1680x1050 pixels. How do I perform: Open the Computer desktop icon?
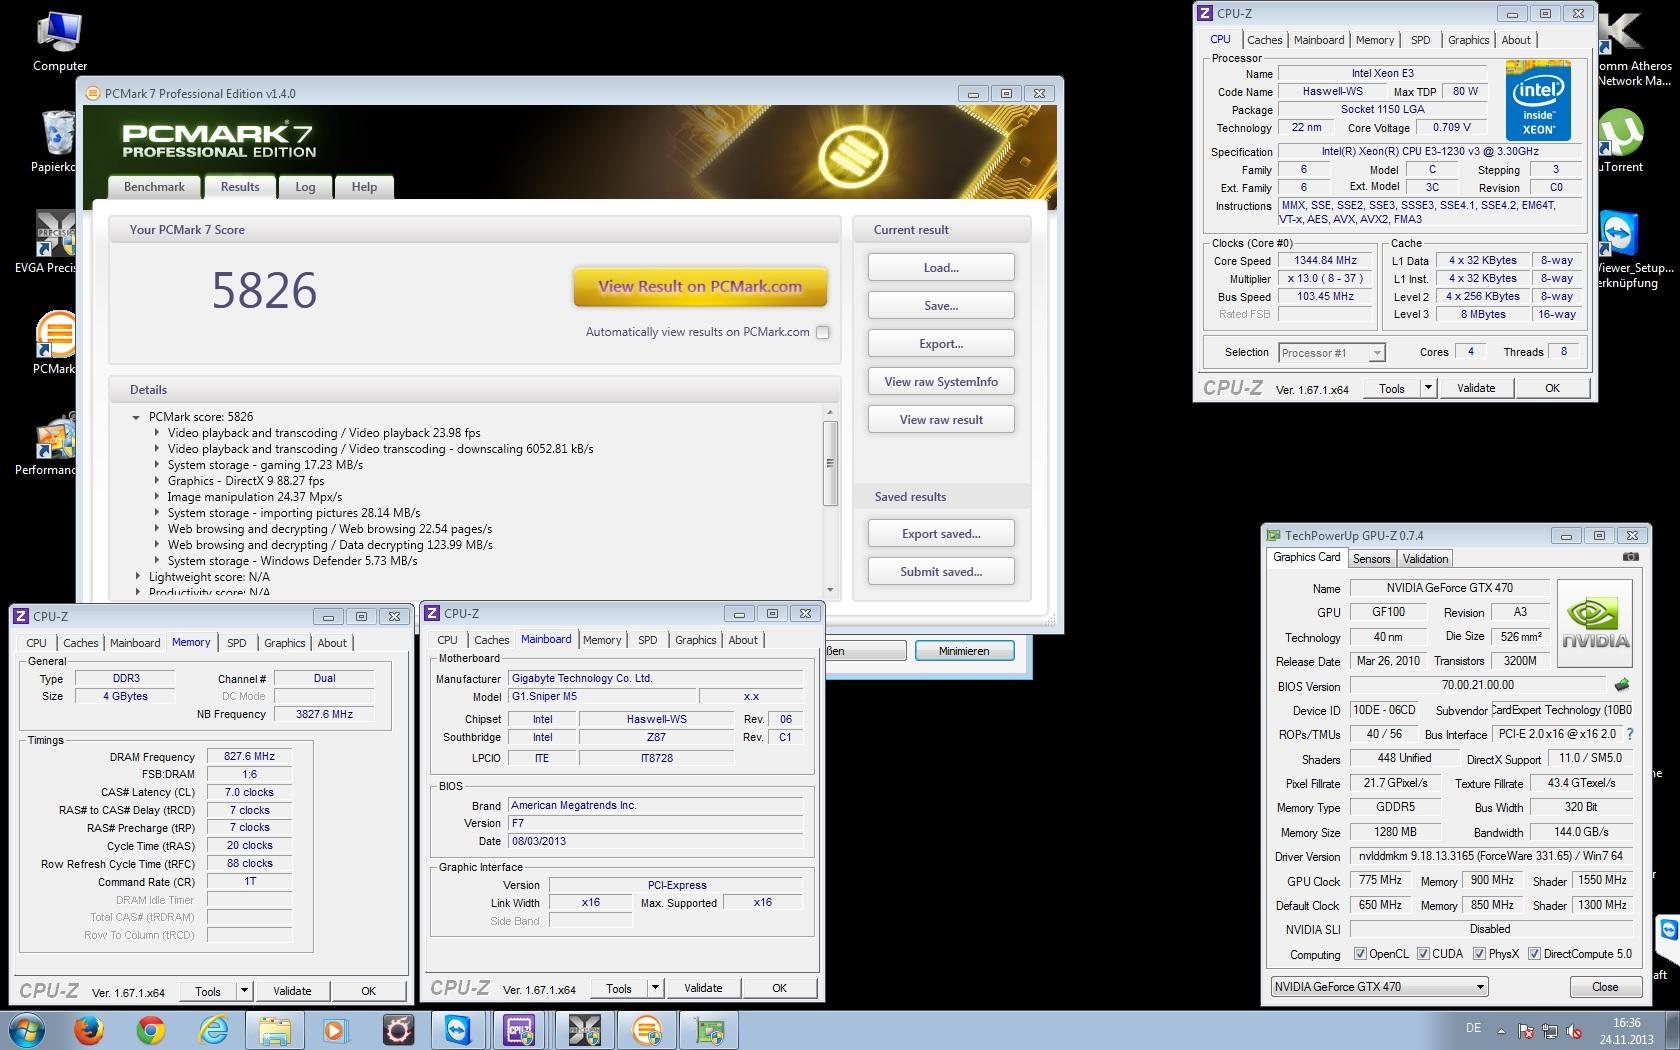pos(59,42)
